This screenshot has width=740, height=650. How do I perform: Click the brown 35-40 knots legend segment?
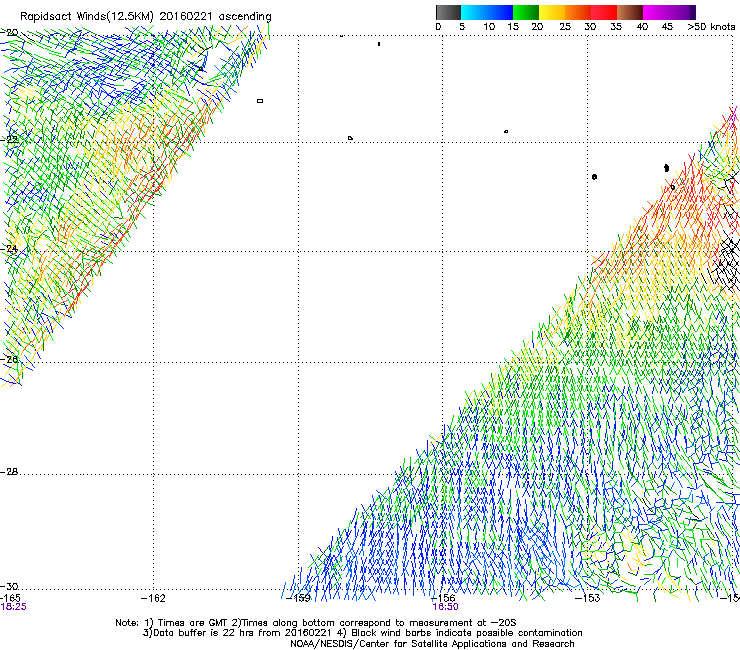pos(630,12)
